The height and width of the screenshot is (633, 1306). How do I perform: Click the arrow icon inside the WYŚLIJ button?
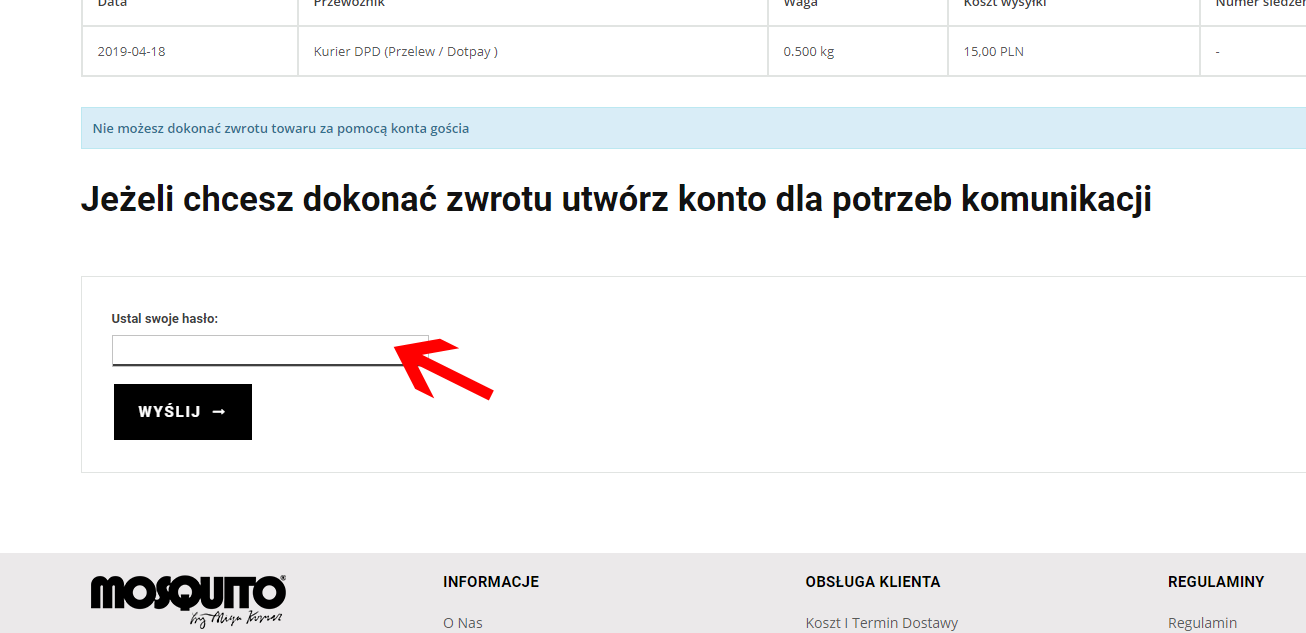coord(219,412)
